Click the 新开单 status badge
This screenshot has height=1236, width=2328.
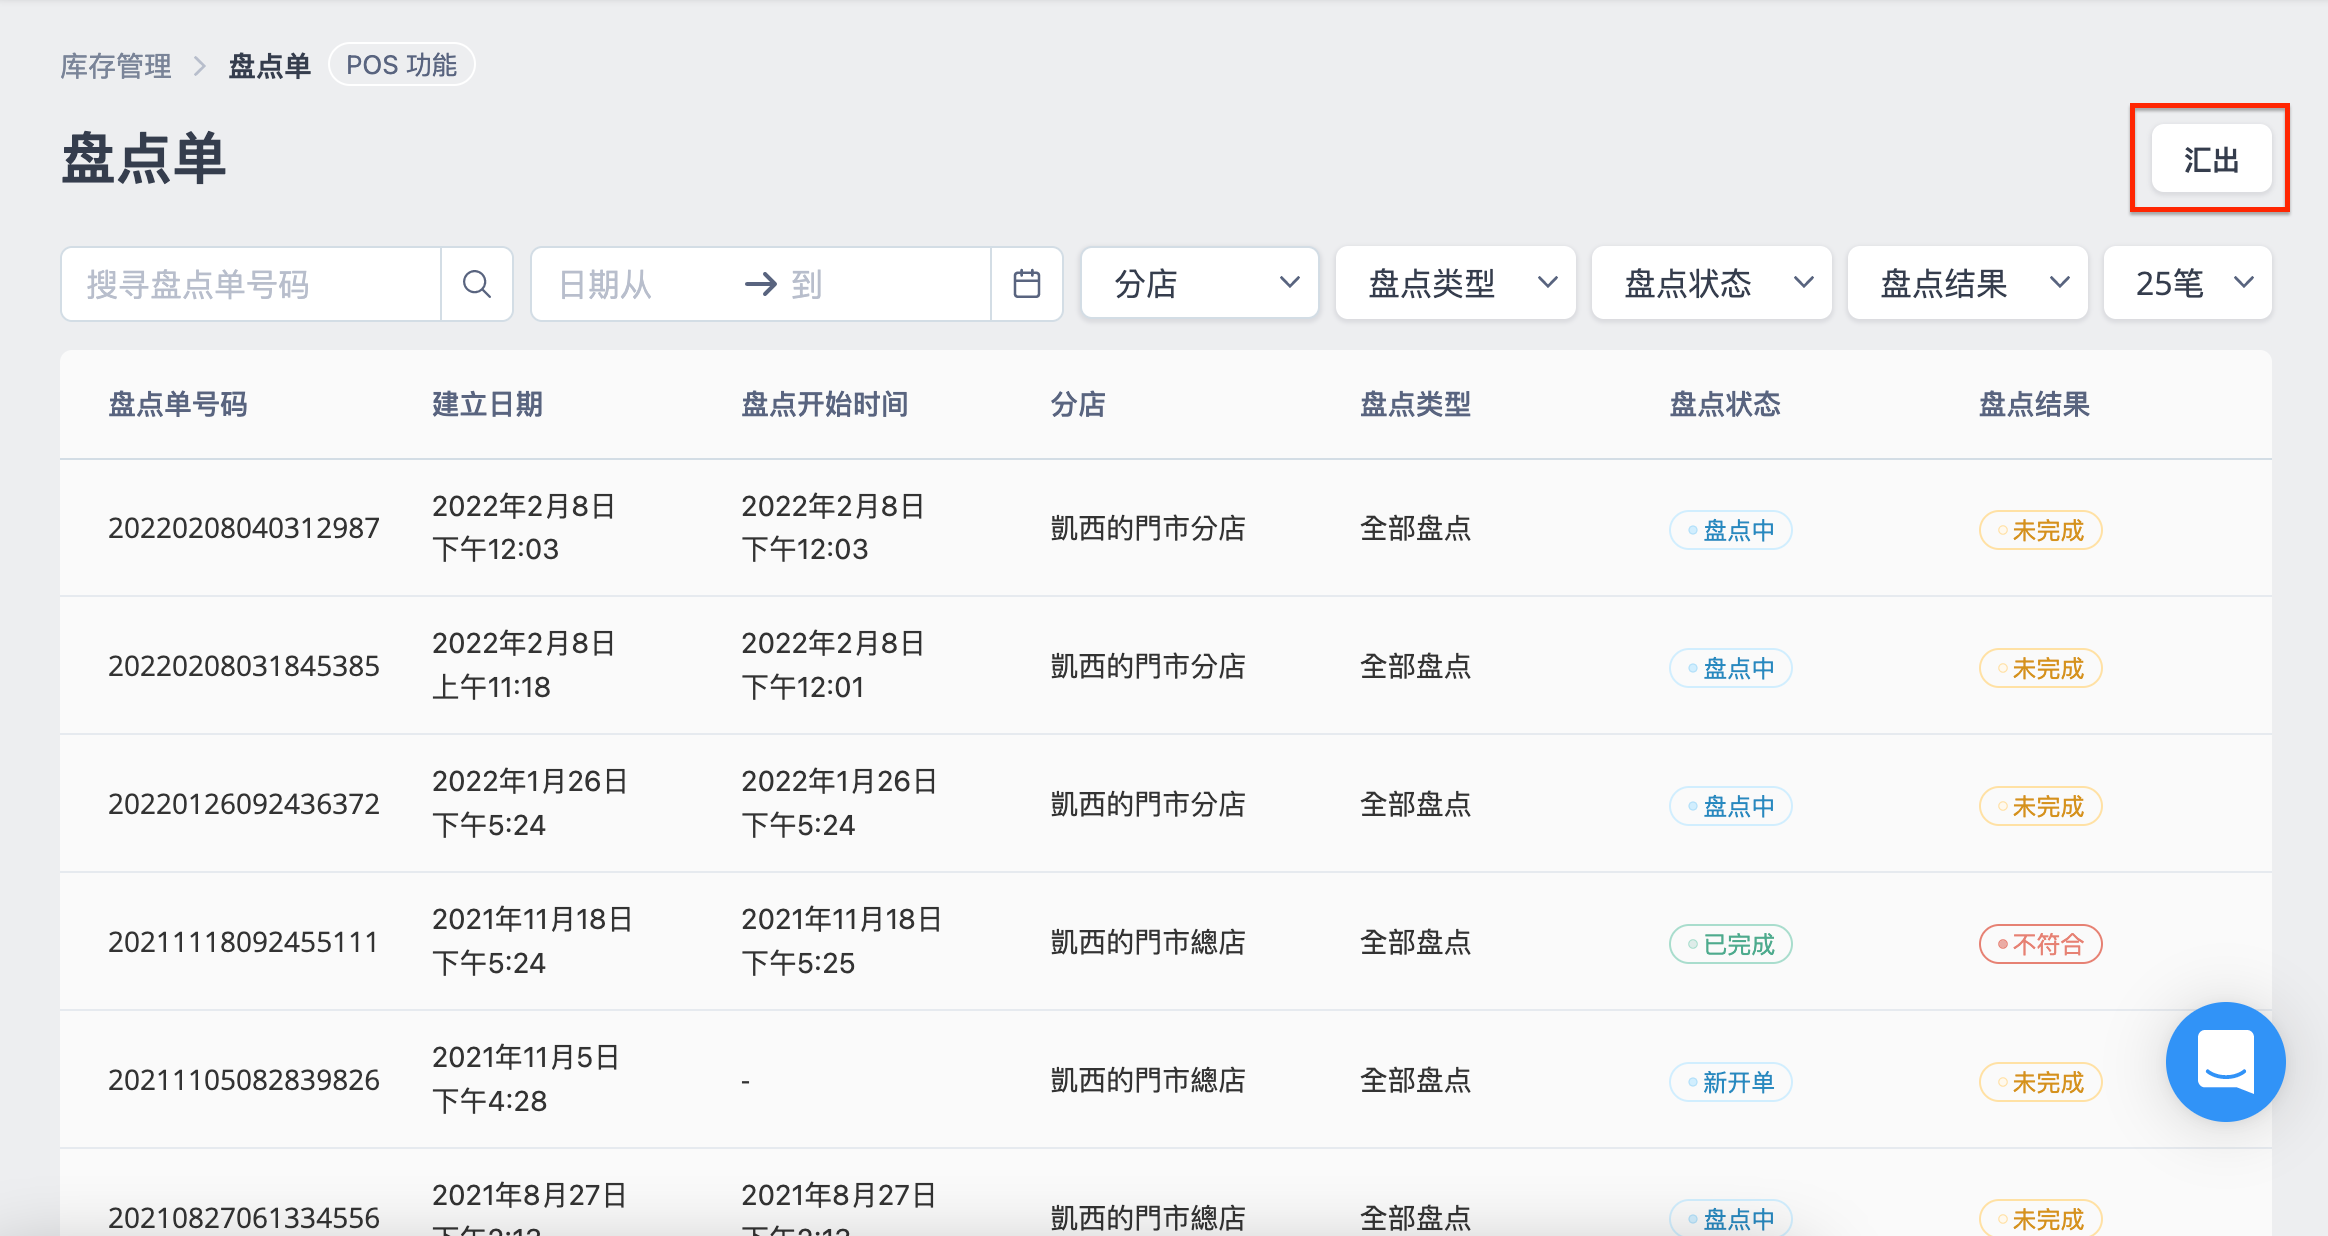1730,1082
